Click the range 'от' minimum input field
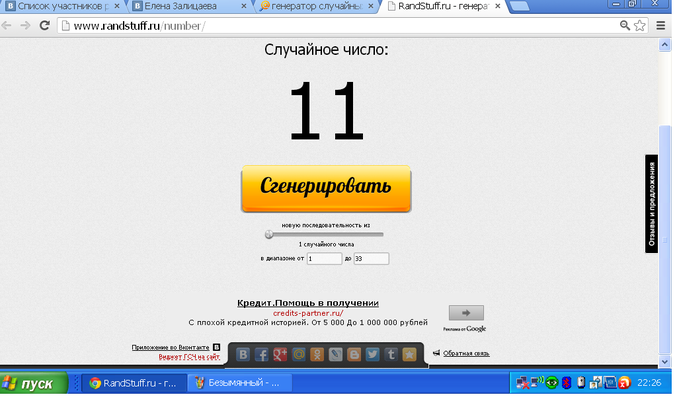Screen dimensions: 677x405 point(324,259)
